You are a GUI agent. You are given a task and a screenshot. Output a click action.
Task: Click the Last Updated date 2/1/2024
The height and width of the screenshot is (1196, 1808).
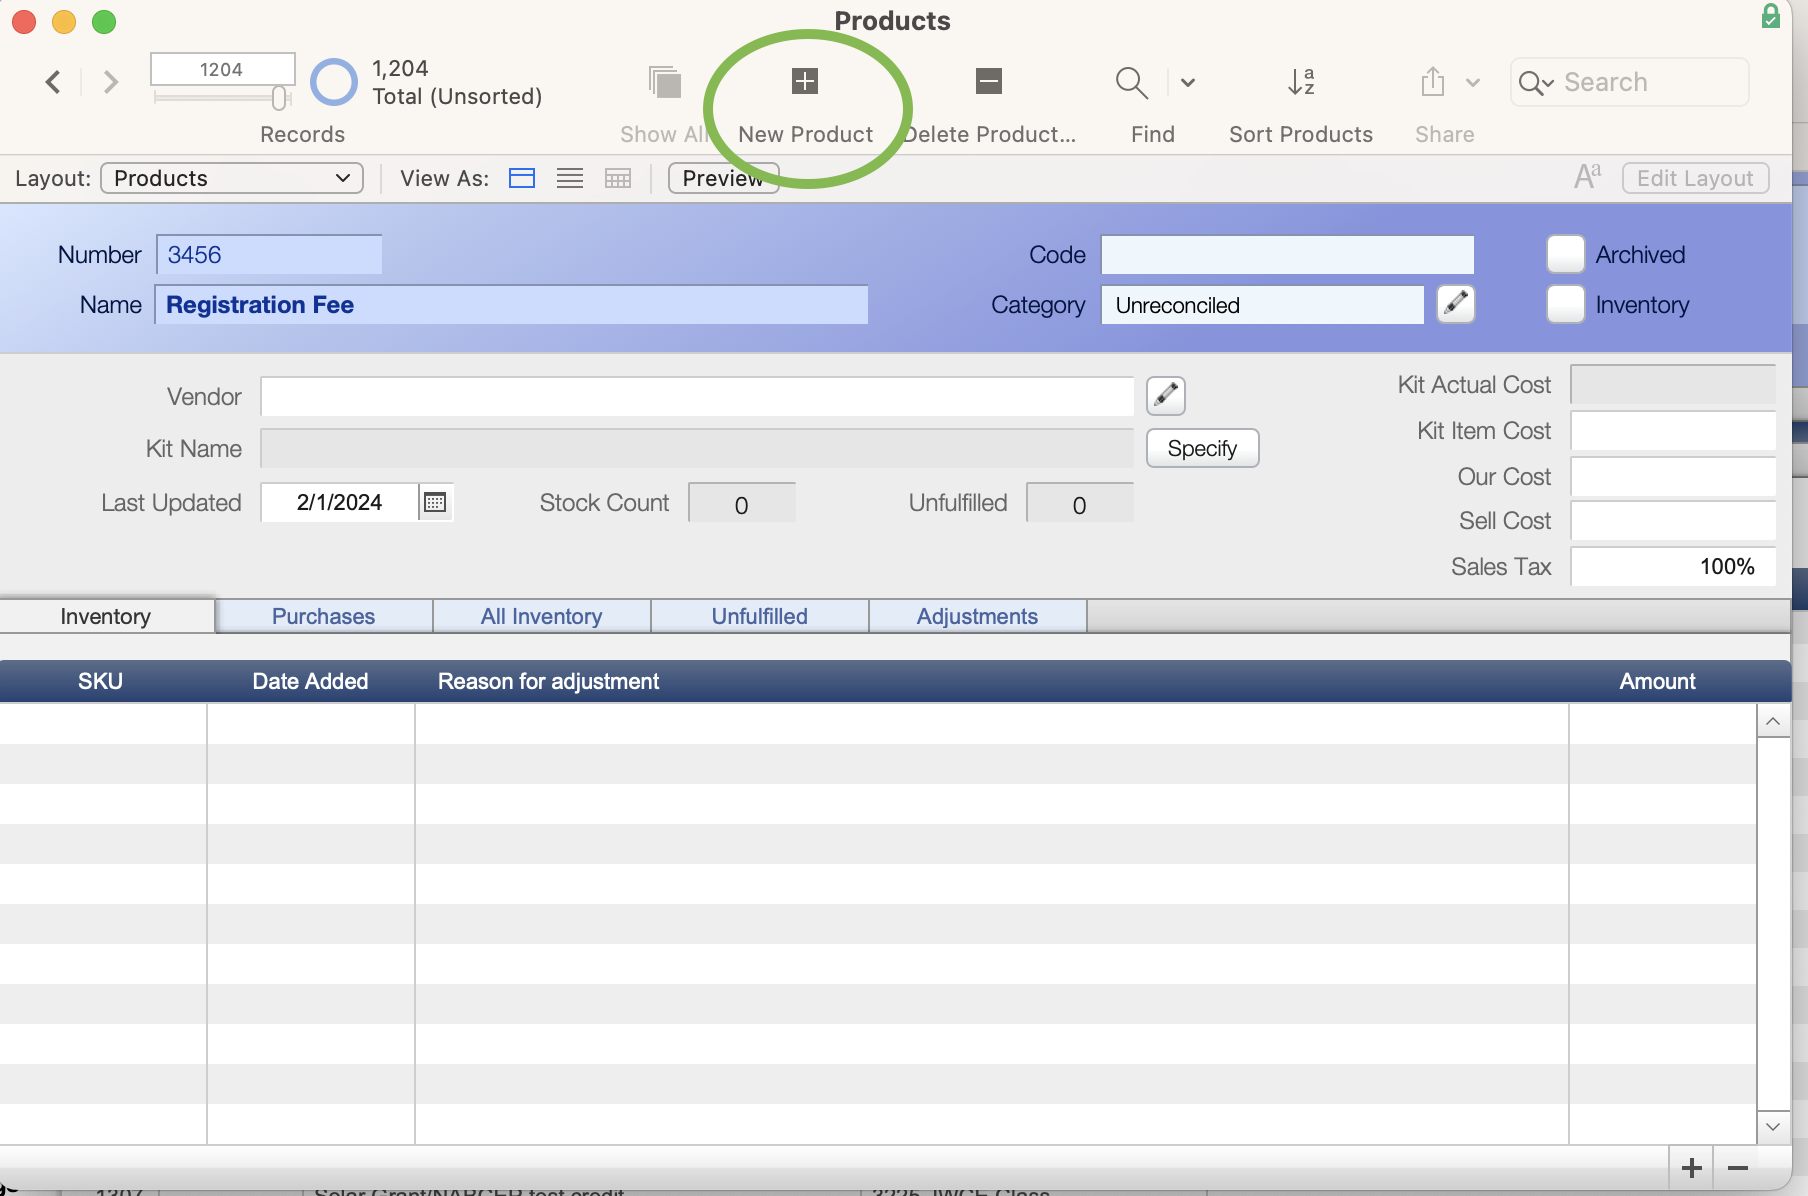click(x=339, y=502)
